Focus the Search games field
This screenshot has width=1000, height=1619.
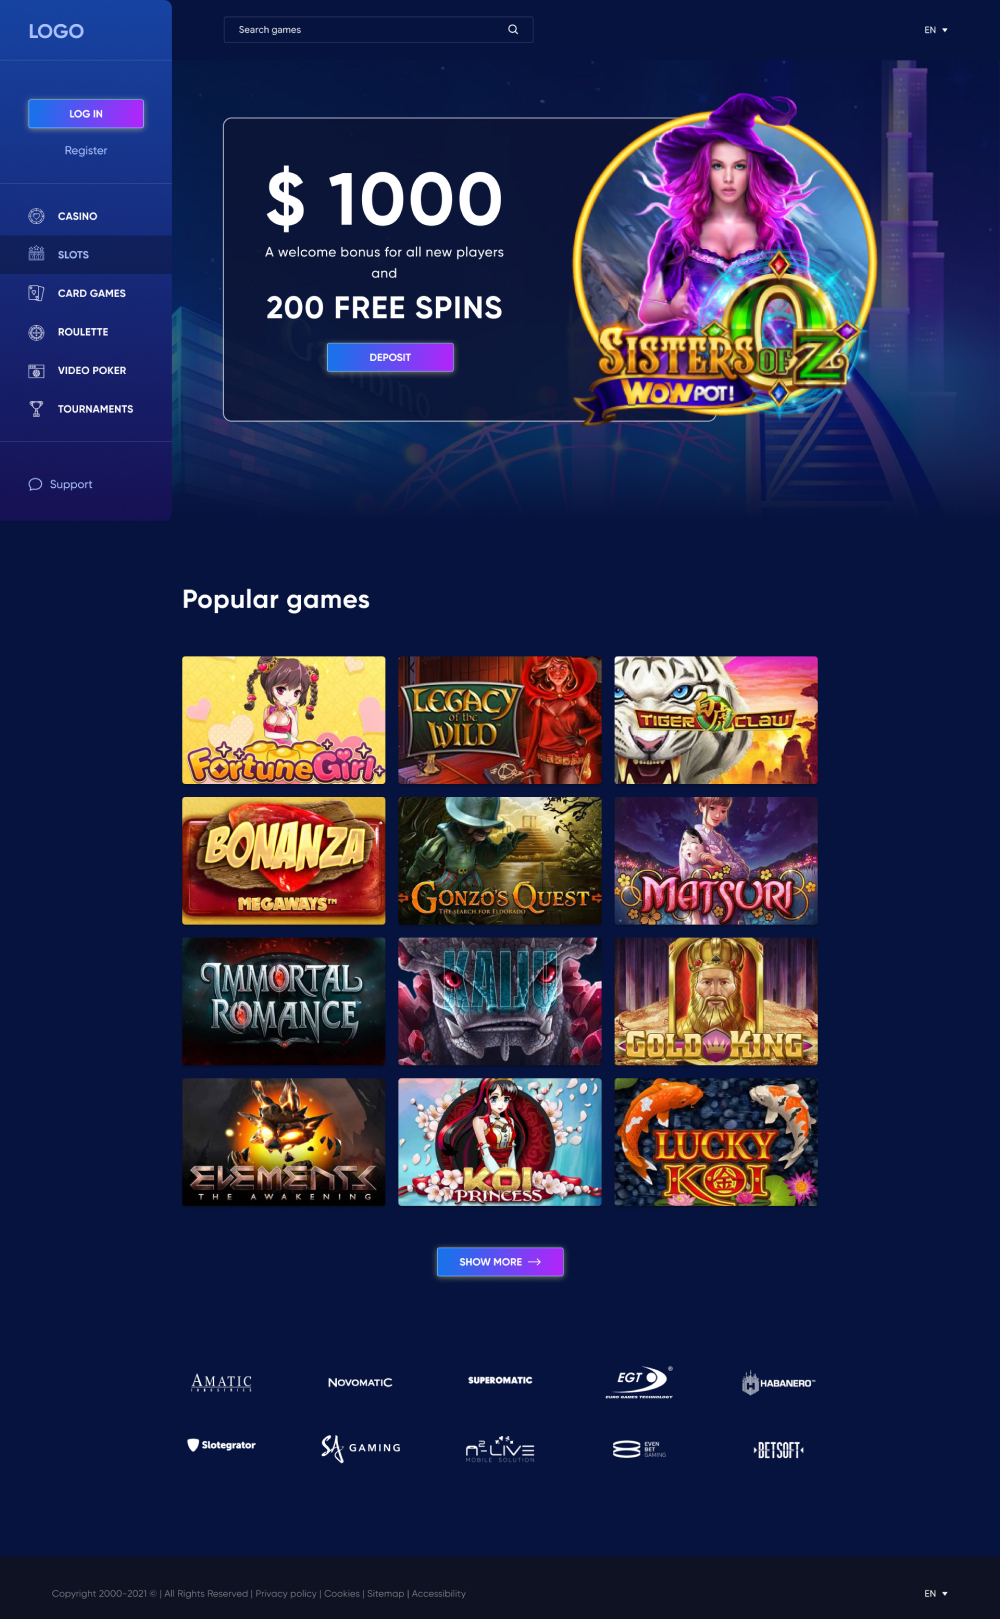[378, 30]
